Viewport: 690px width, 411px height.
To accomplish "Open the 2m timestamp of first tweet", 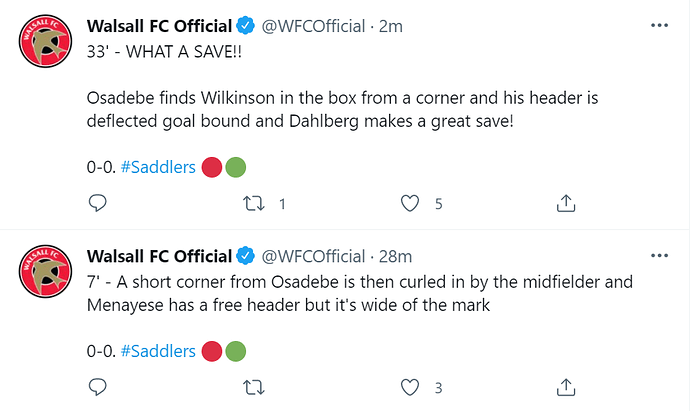I will 391,26.
